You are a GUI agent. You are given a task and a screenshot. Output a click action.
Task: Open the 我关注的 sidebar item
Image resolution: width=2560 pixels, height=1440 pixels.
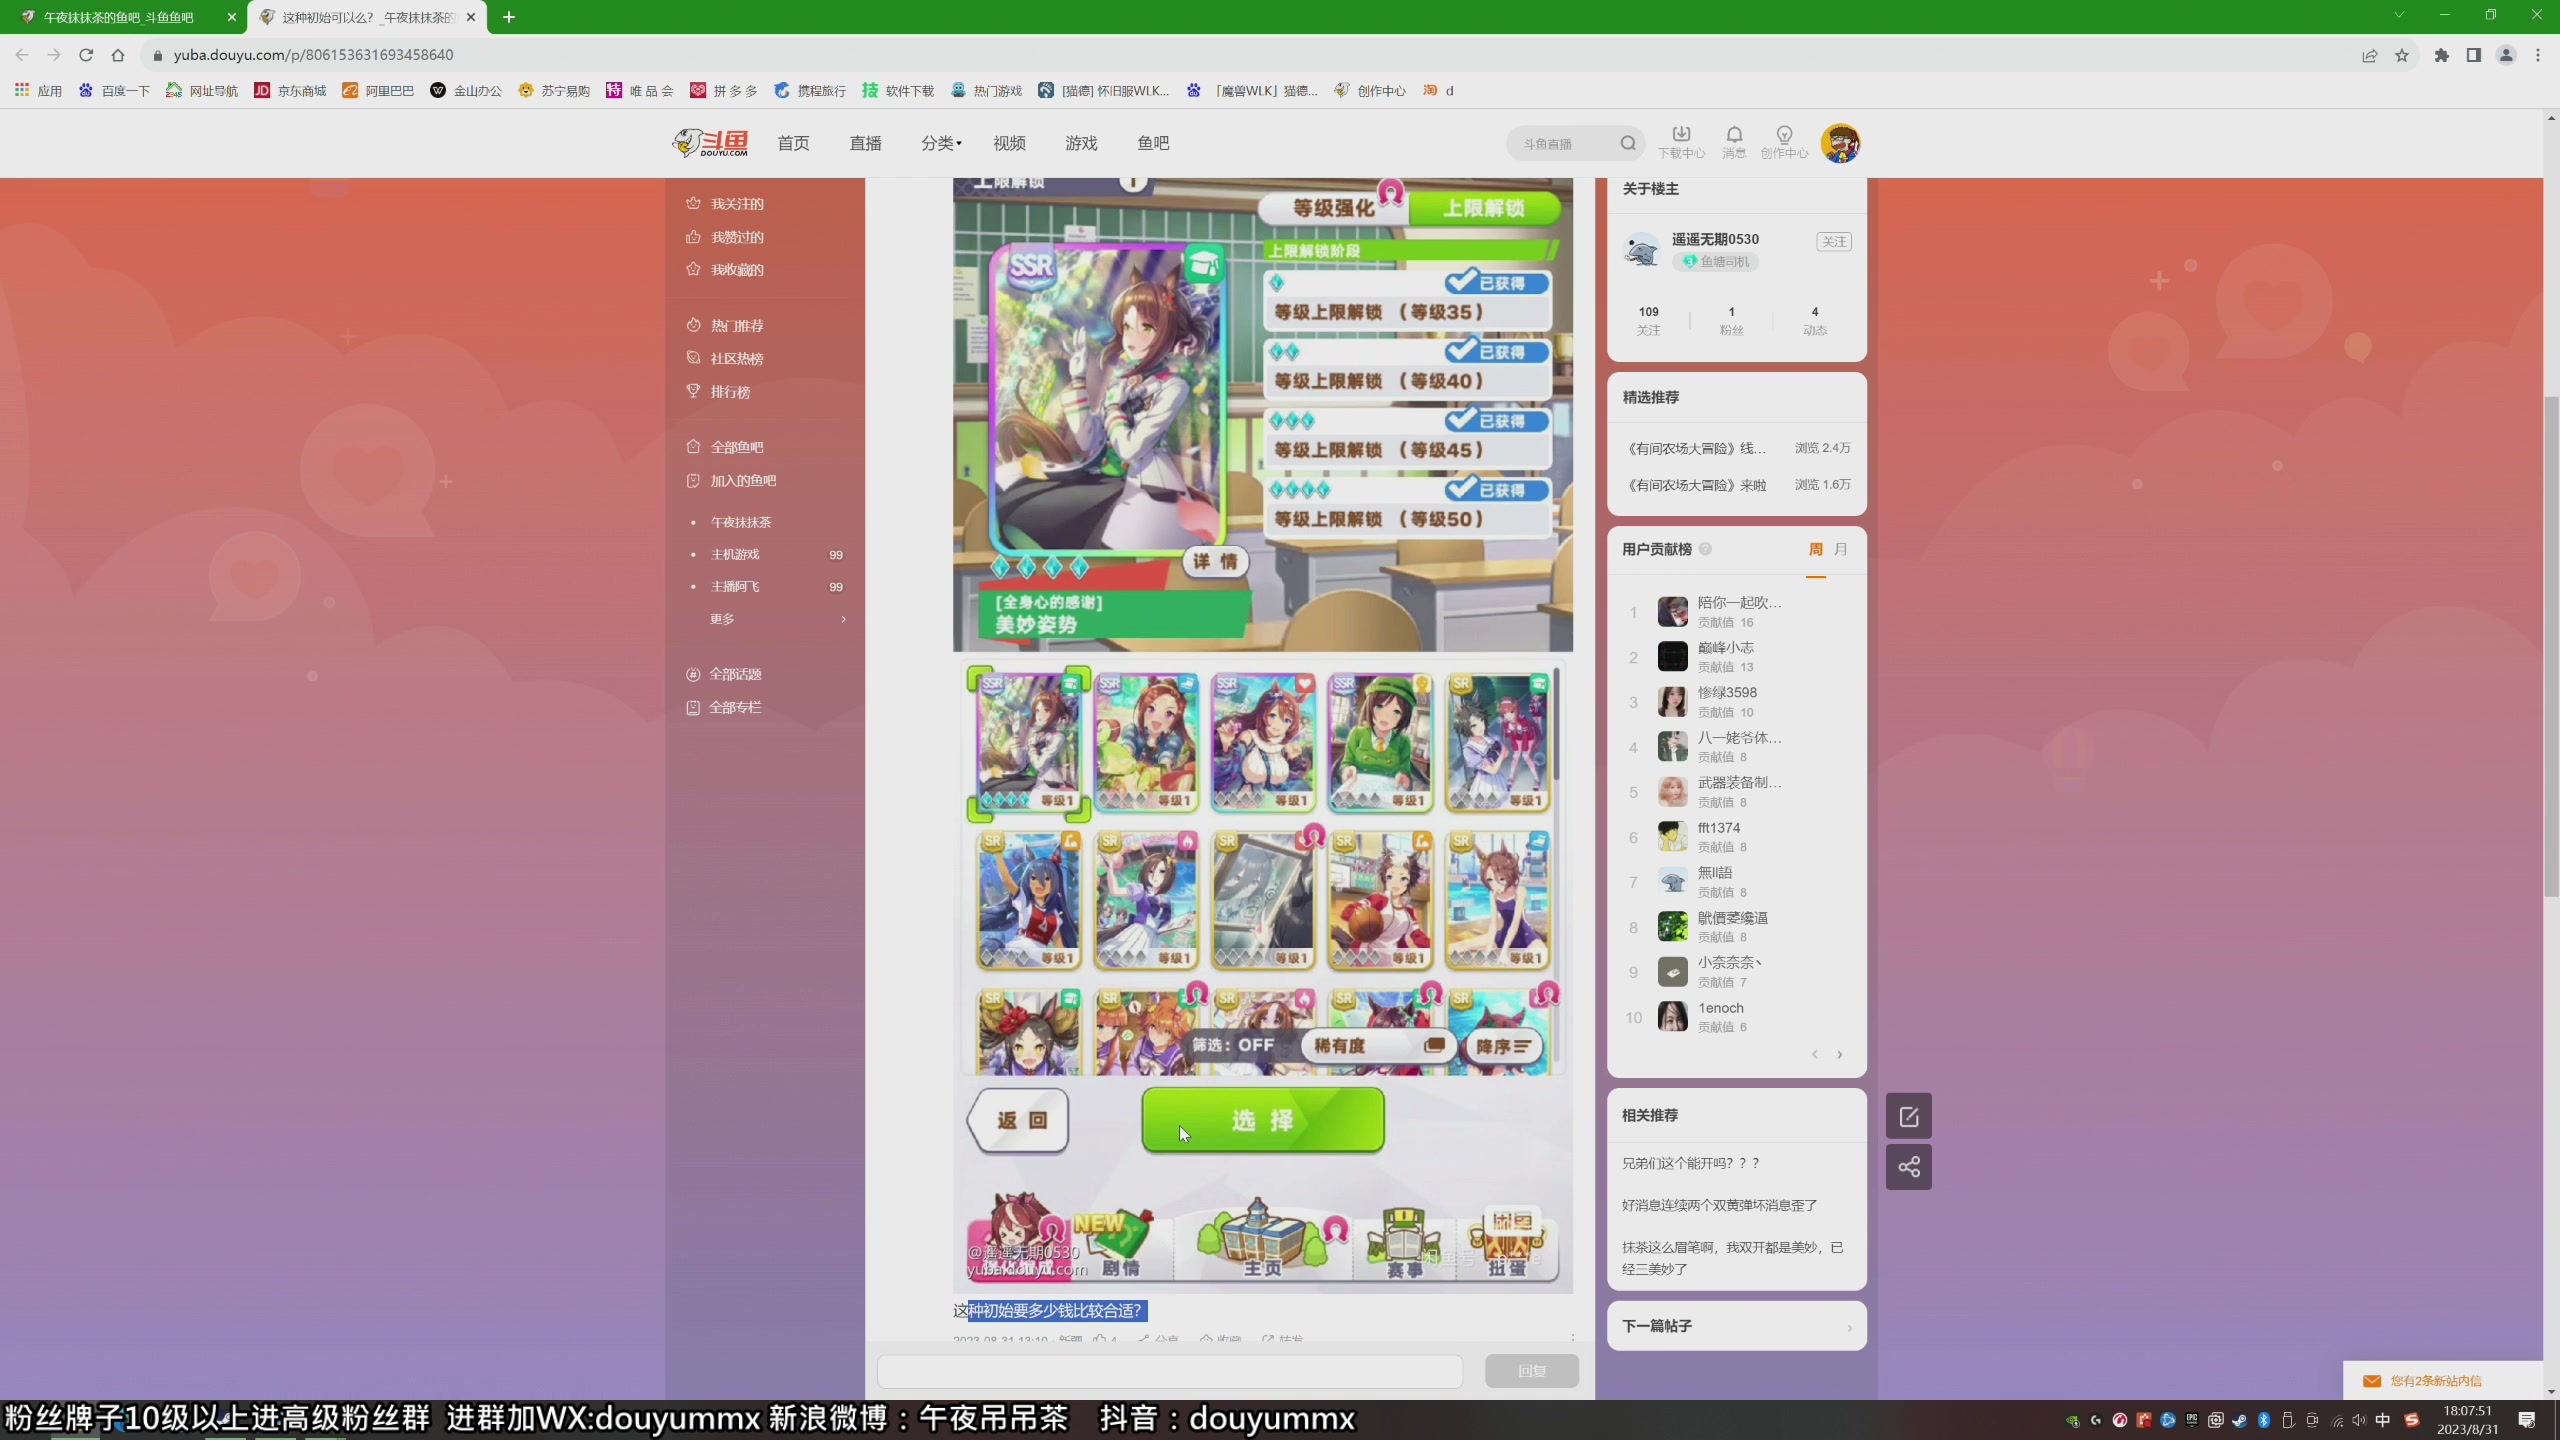(x=726, y=204)
